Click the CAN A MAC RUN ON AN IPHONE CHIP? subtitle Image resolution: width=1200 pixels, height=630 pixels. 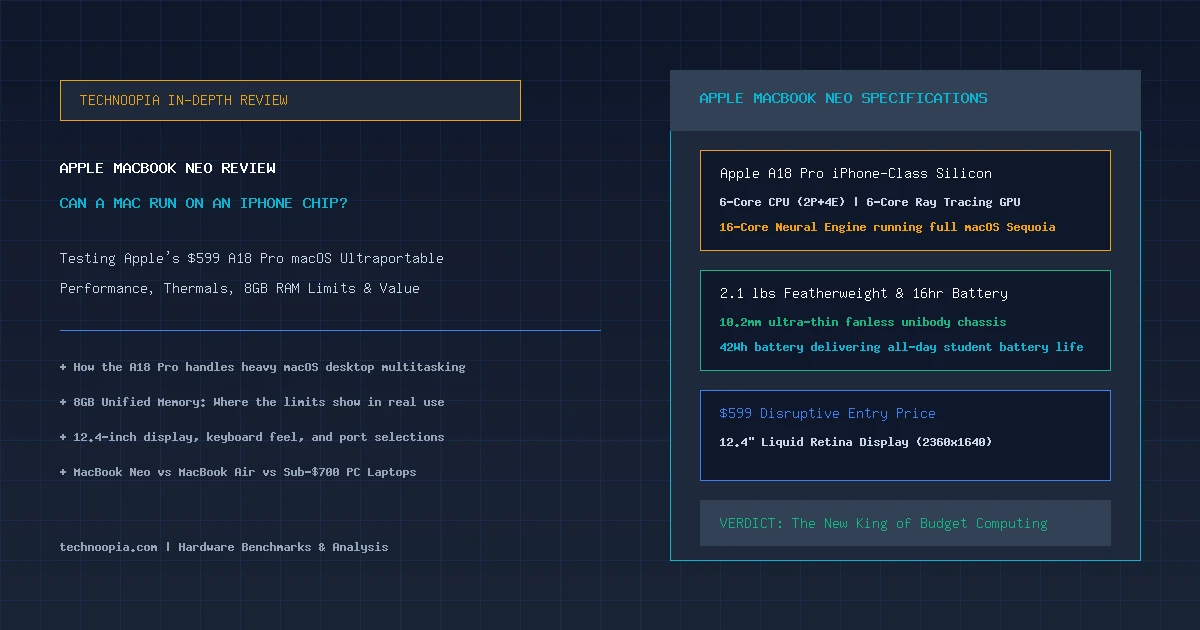pyautogui.click(x=204, y=203)
